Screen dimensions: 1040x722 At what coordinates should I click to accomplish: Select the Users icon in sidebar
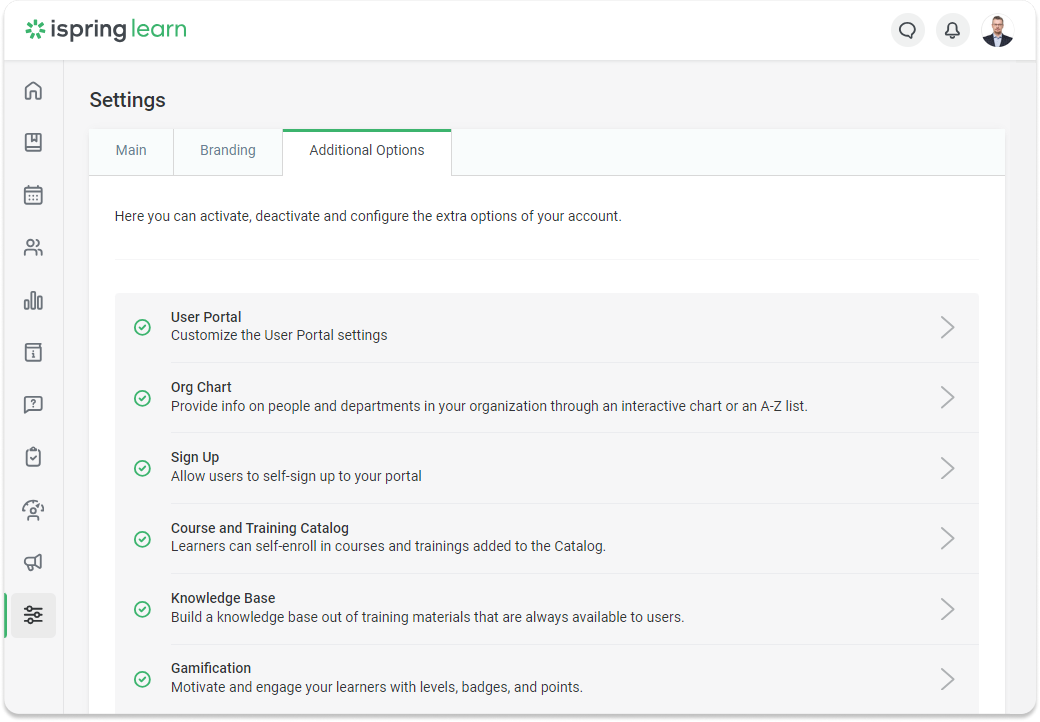(x=33, y=248)
